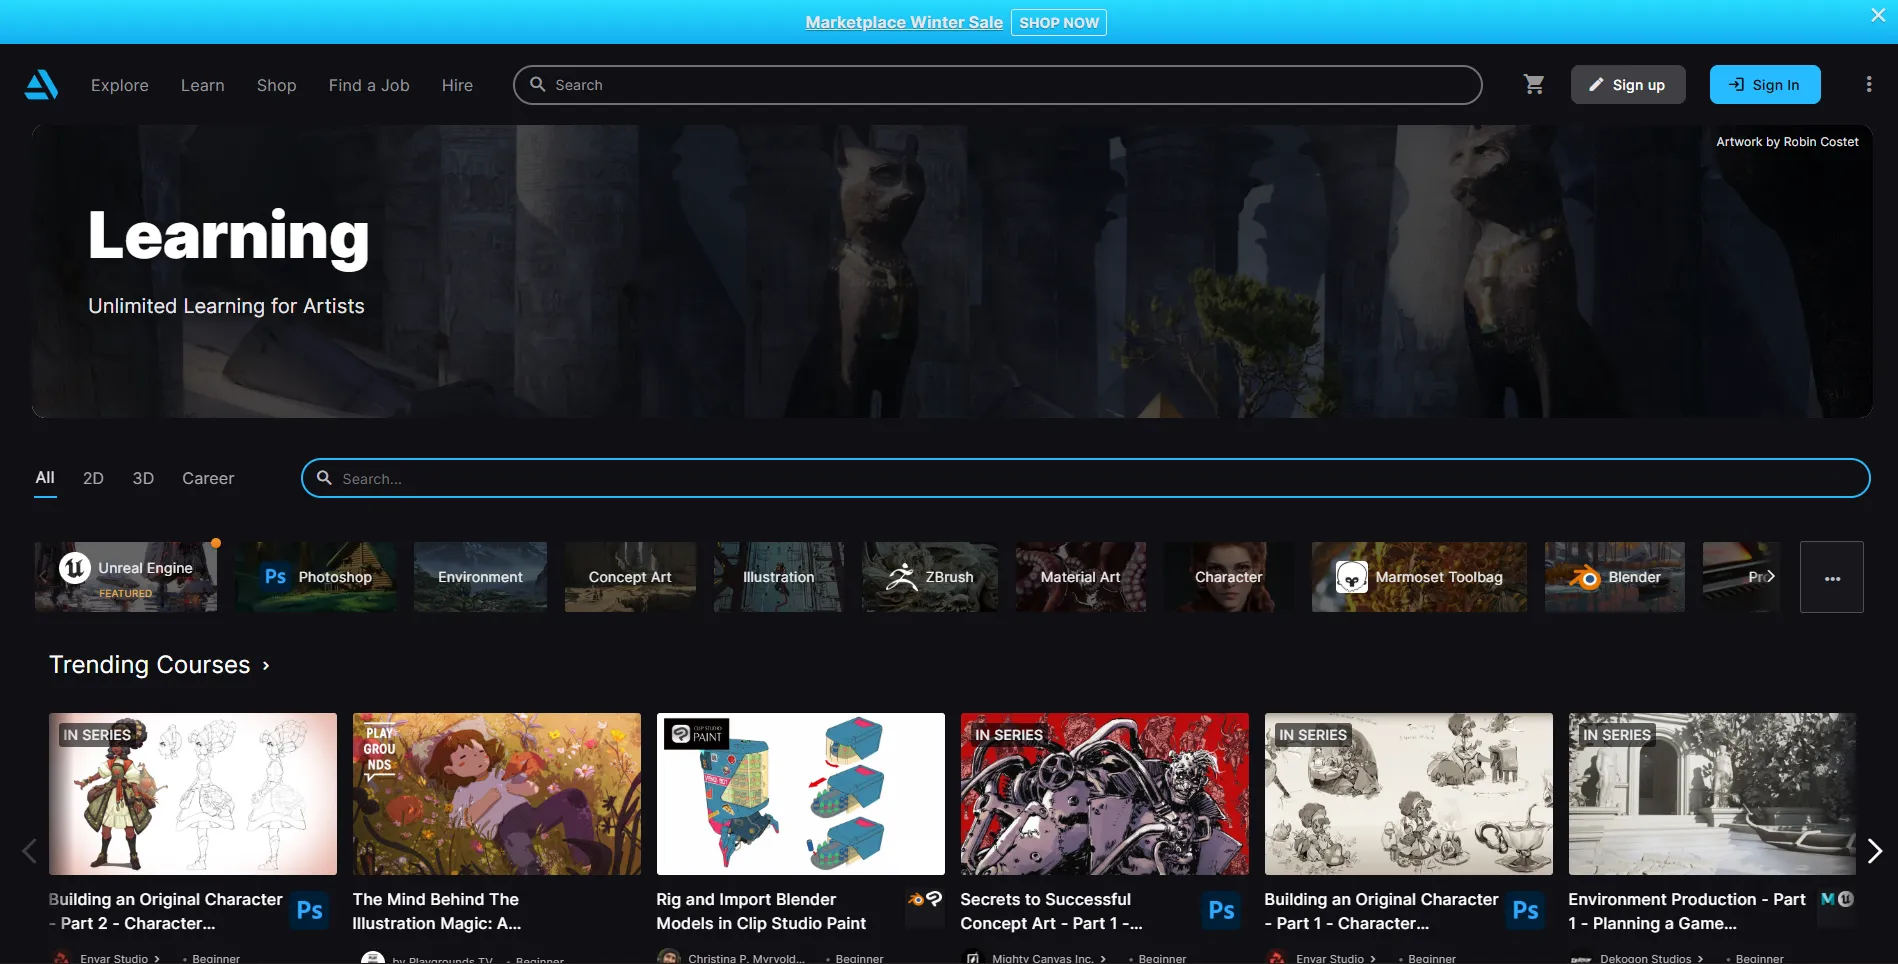Screen dimensions: 1898x964
Task: Select the Photoshop category tile
Action: (316, 577)
